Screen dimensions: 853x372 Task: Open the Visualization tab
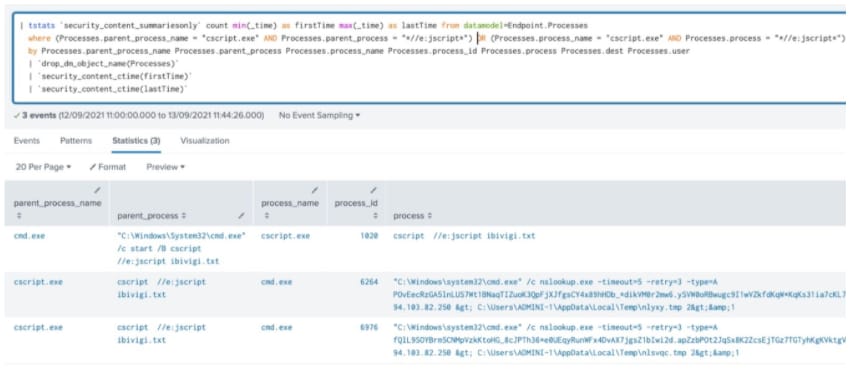pyautogui.click(x=205, y=140)
